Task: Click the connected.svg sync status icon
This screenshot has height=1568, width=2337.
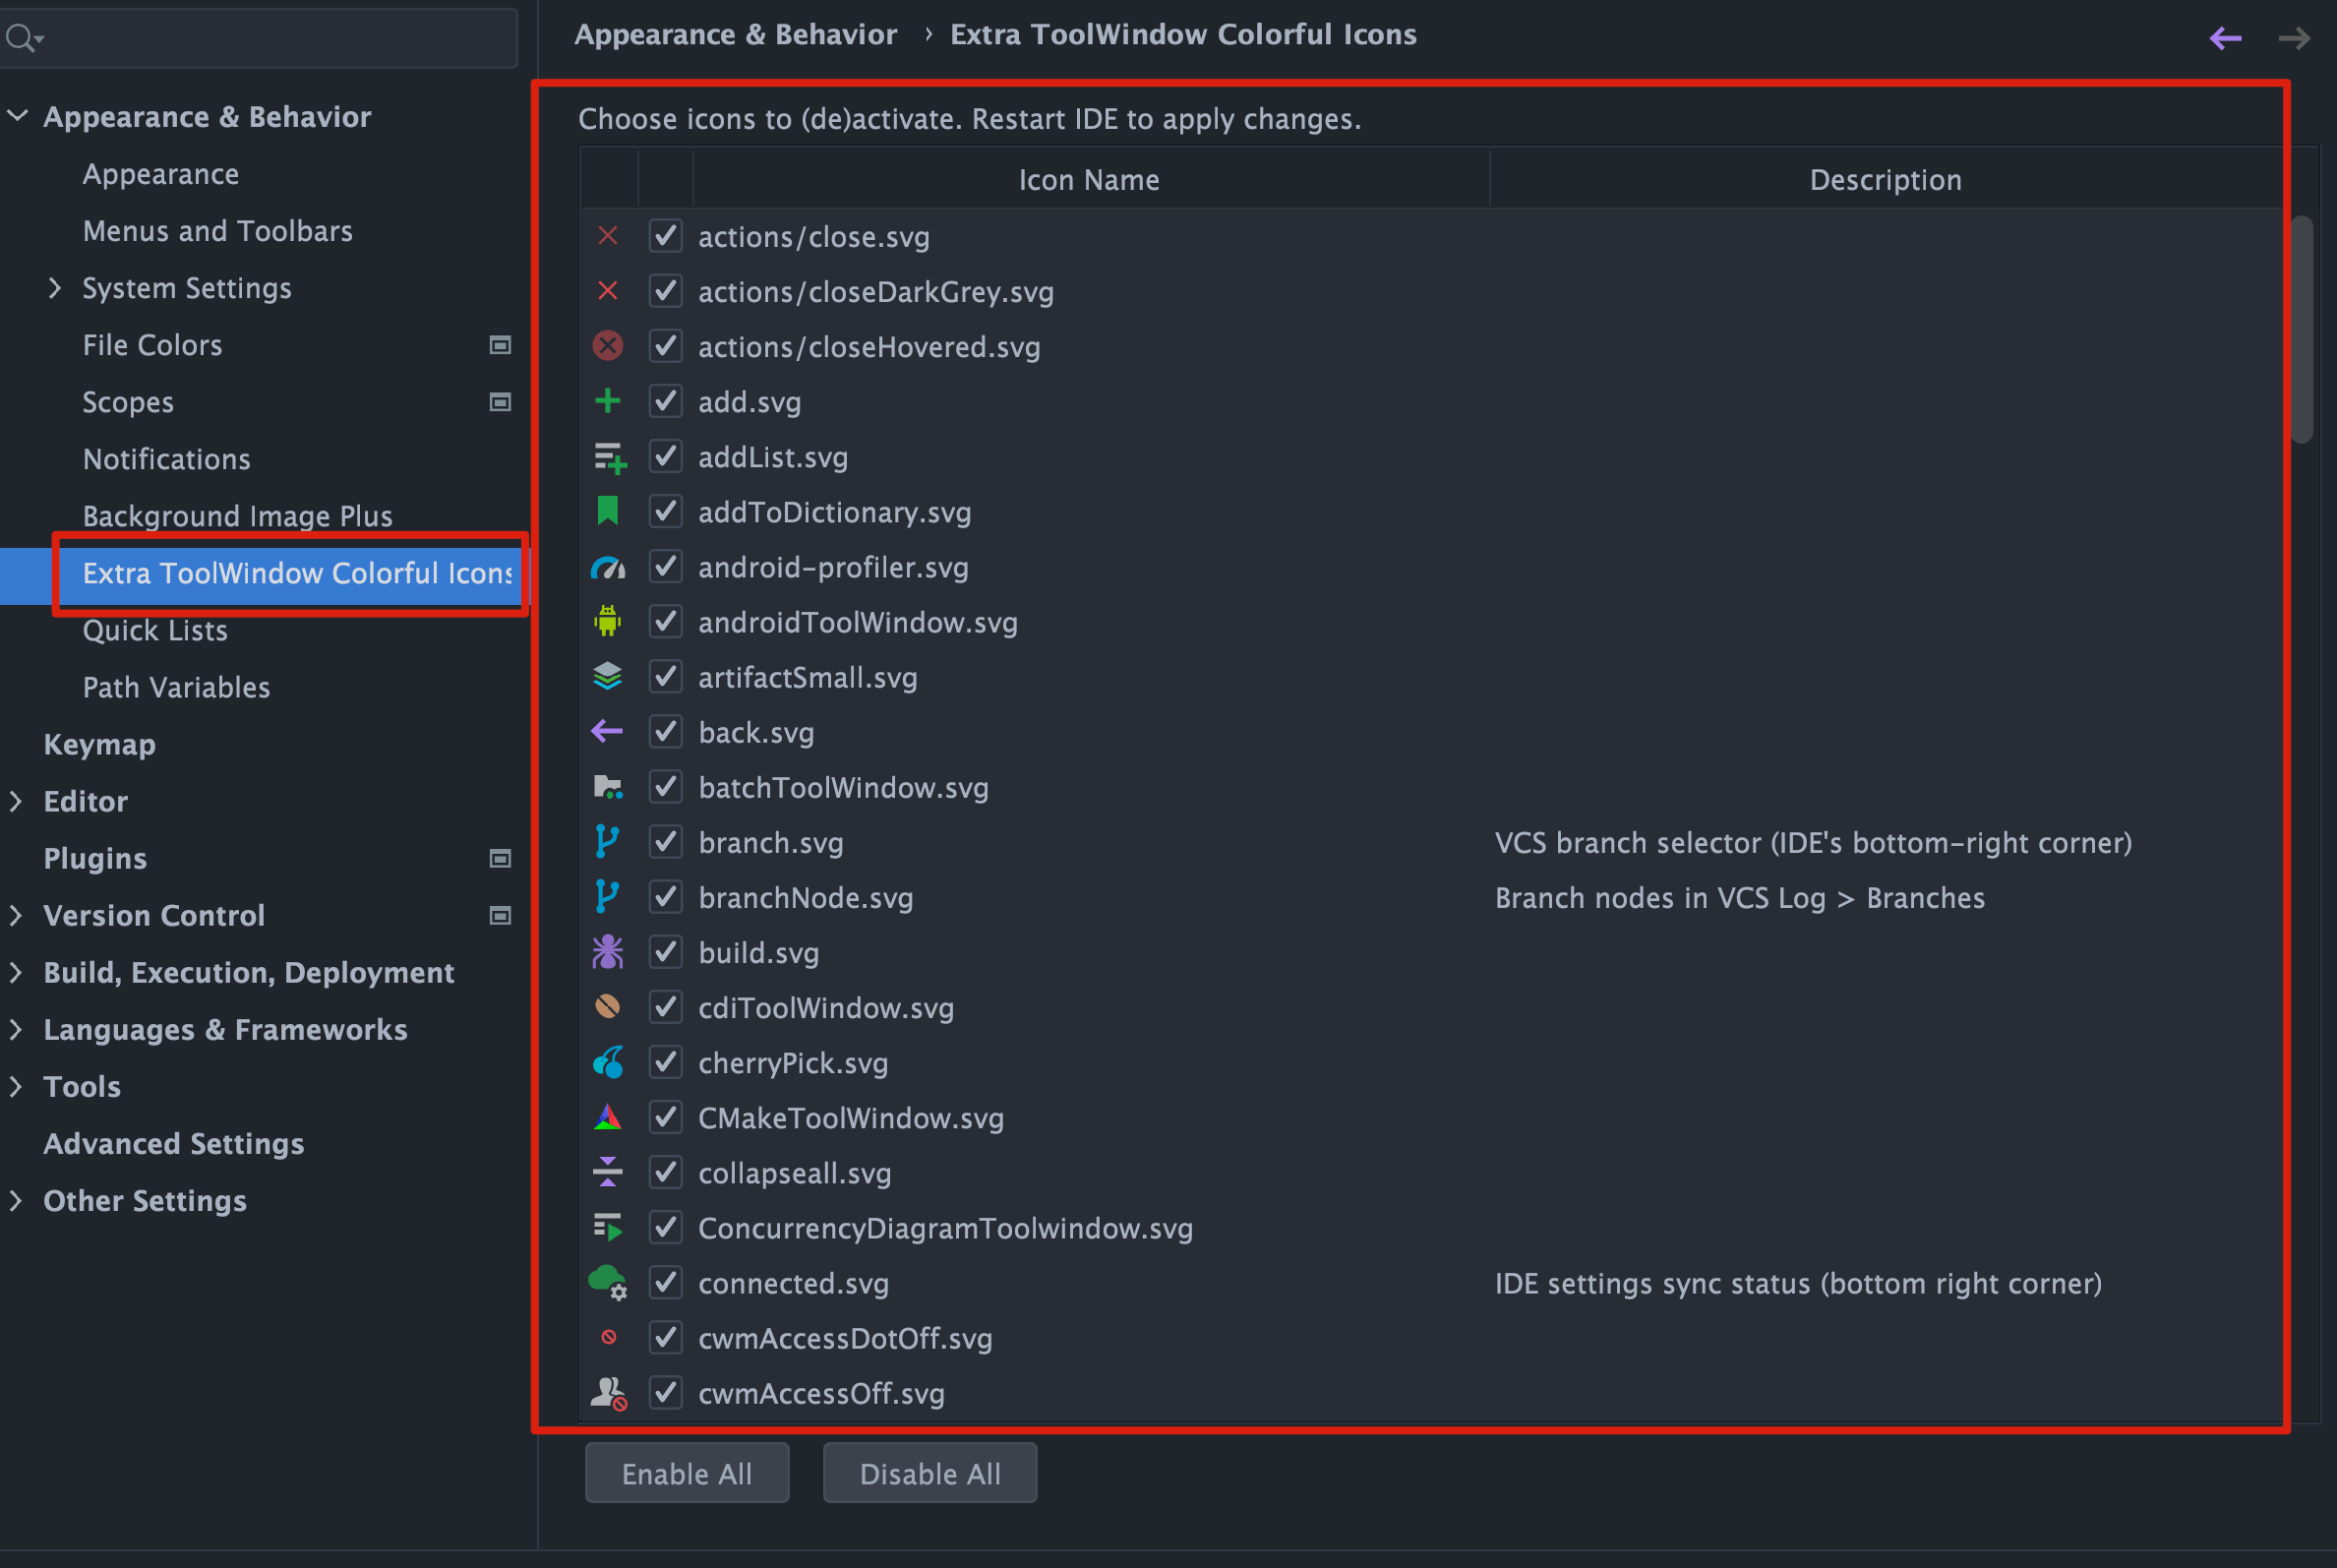Action: (609, 1283)
